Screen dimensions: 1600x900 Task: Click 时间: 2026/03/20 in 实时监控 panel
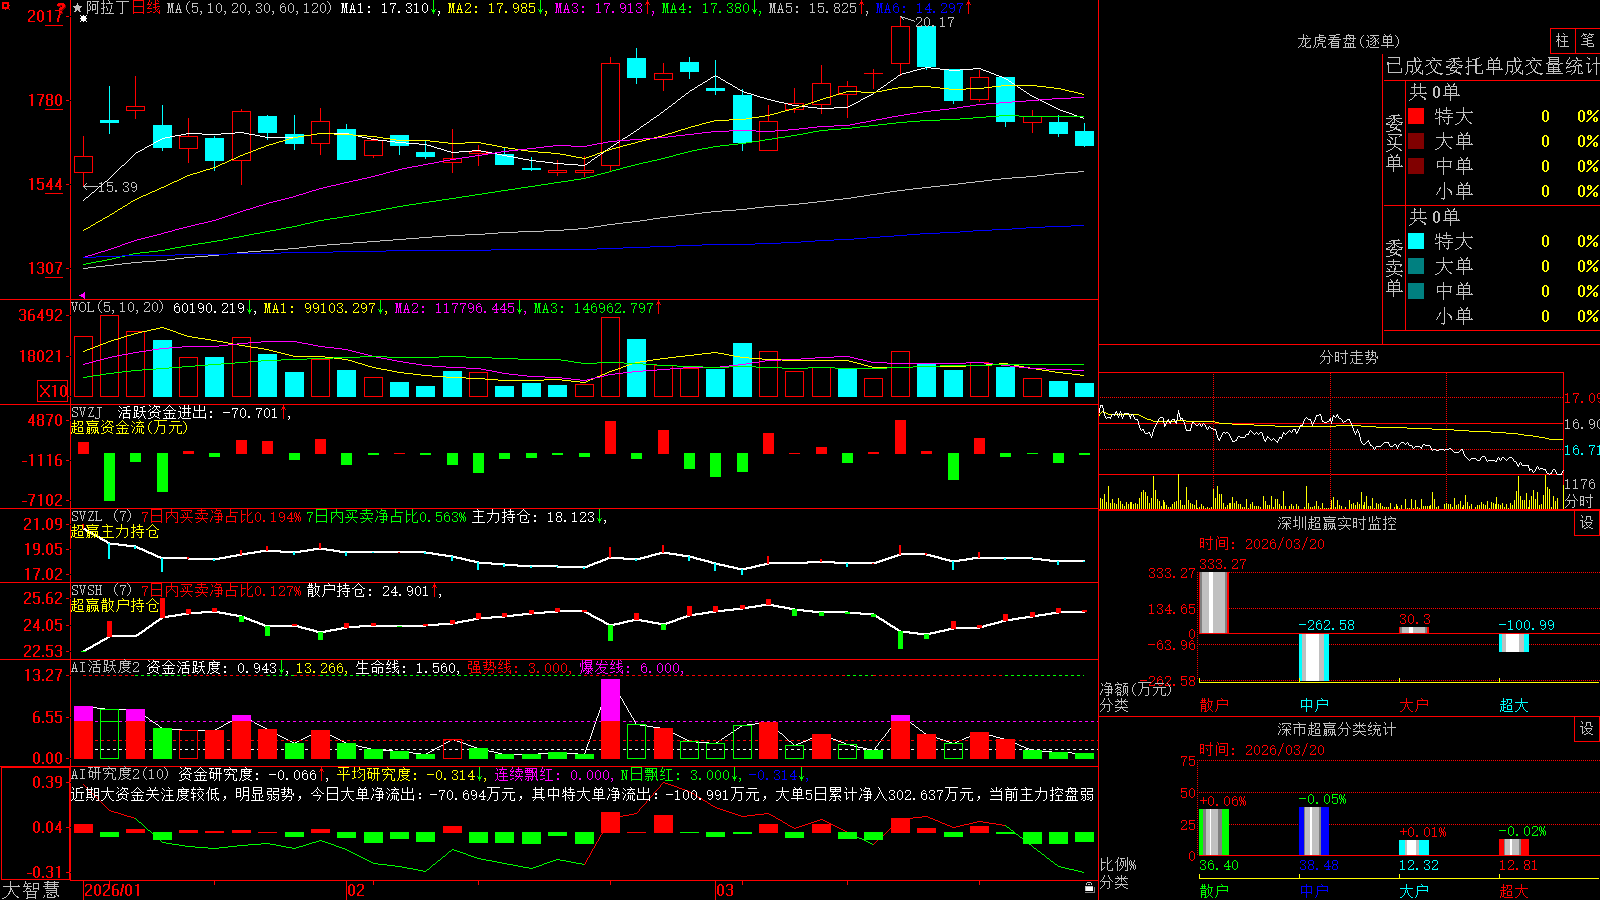pyautogui.click(x=1262, y=544)
